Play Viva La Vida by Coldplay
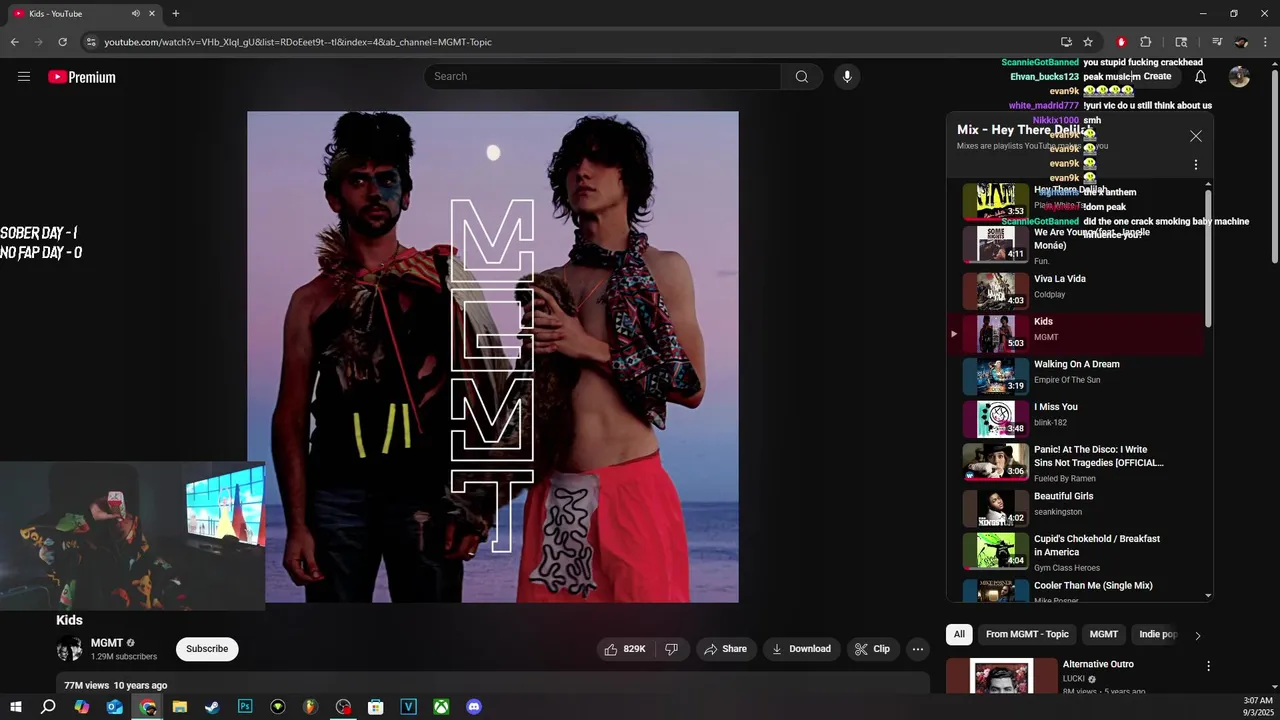Screen dimensions: 1280x720 pyautogui.click(x=1077, y=291)
